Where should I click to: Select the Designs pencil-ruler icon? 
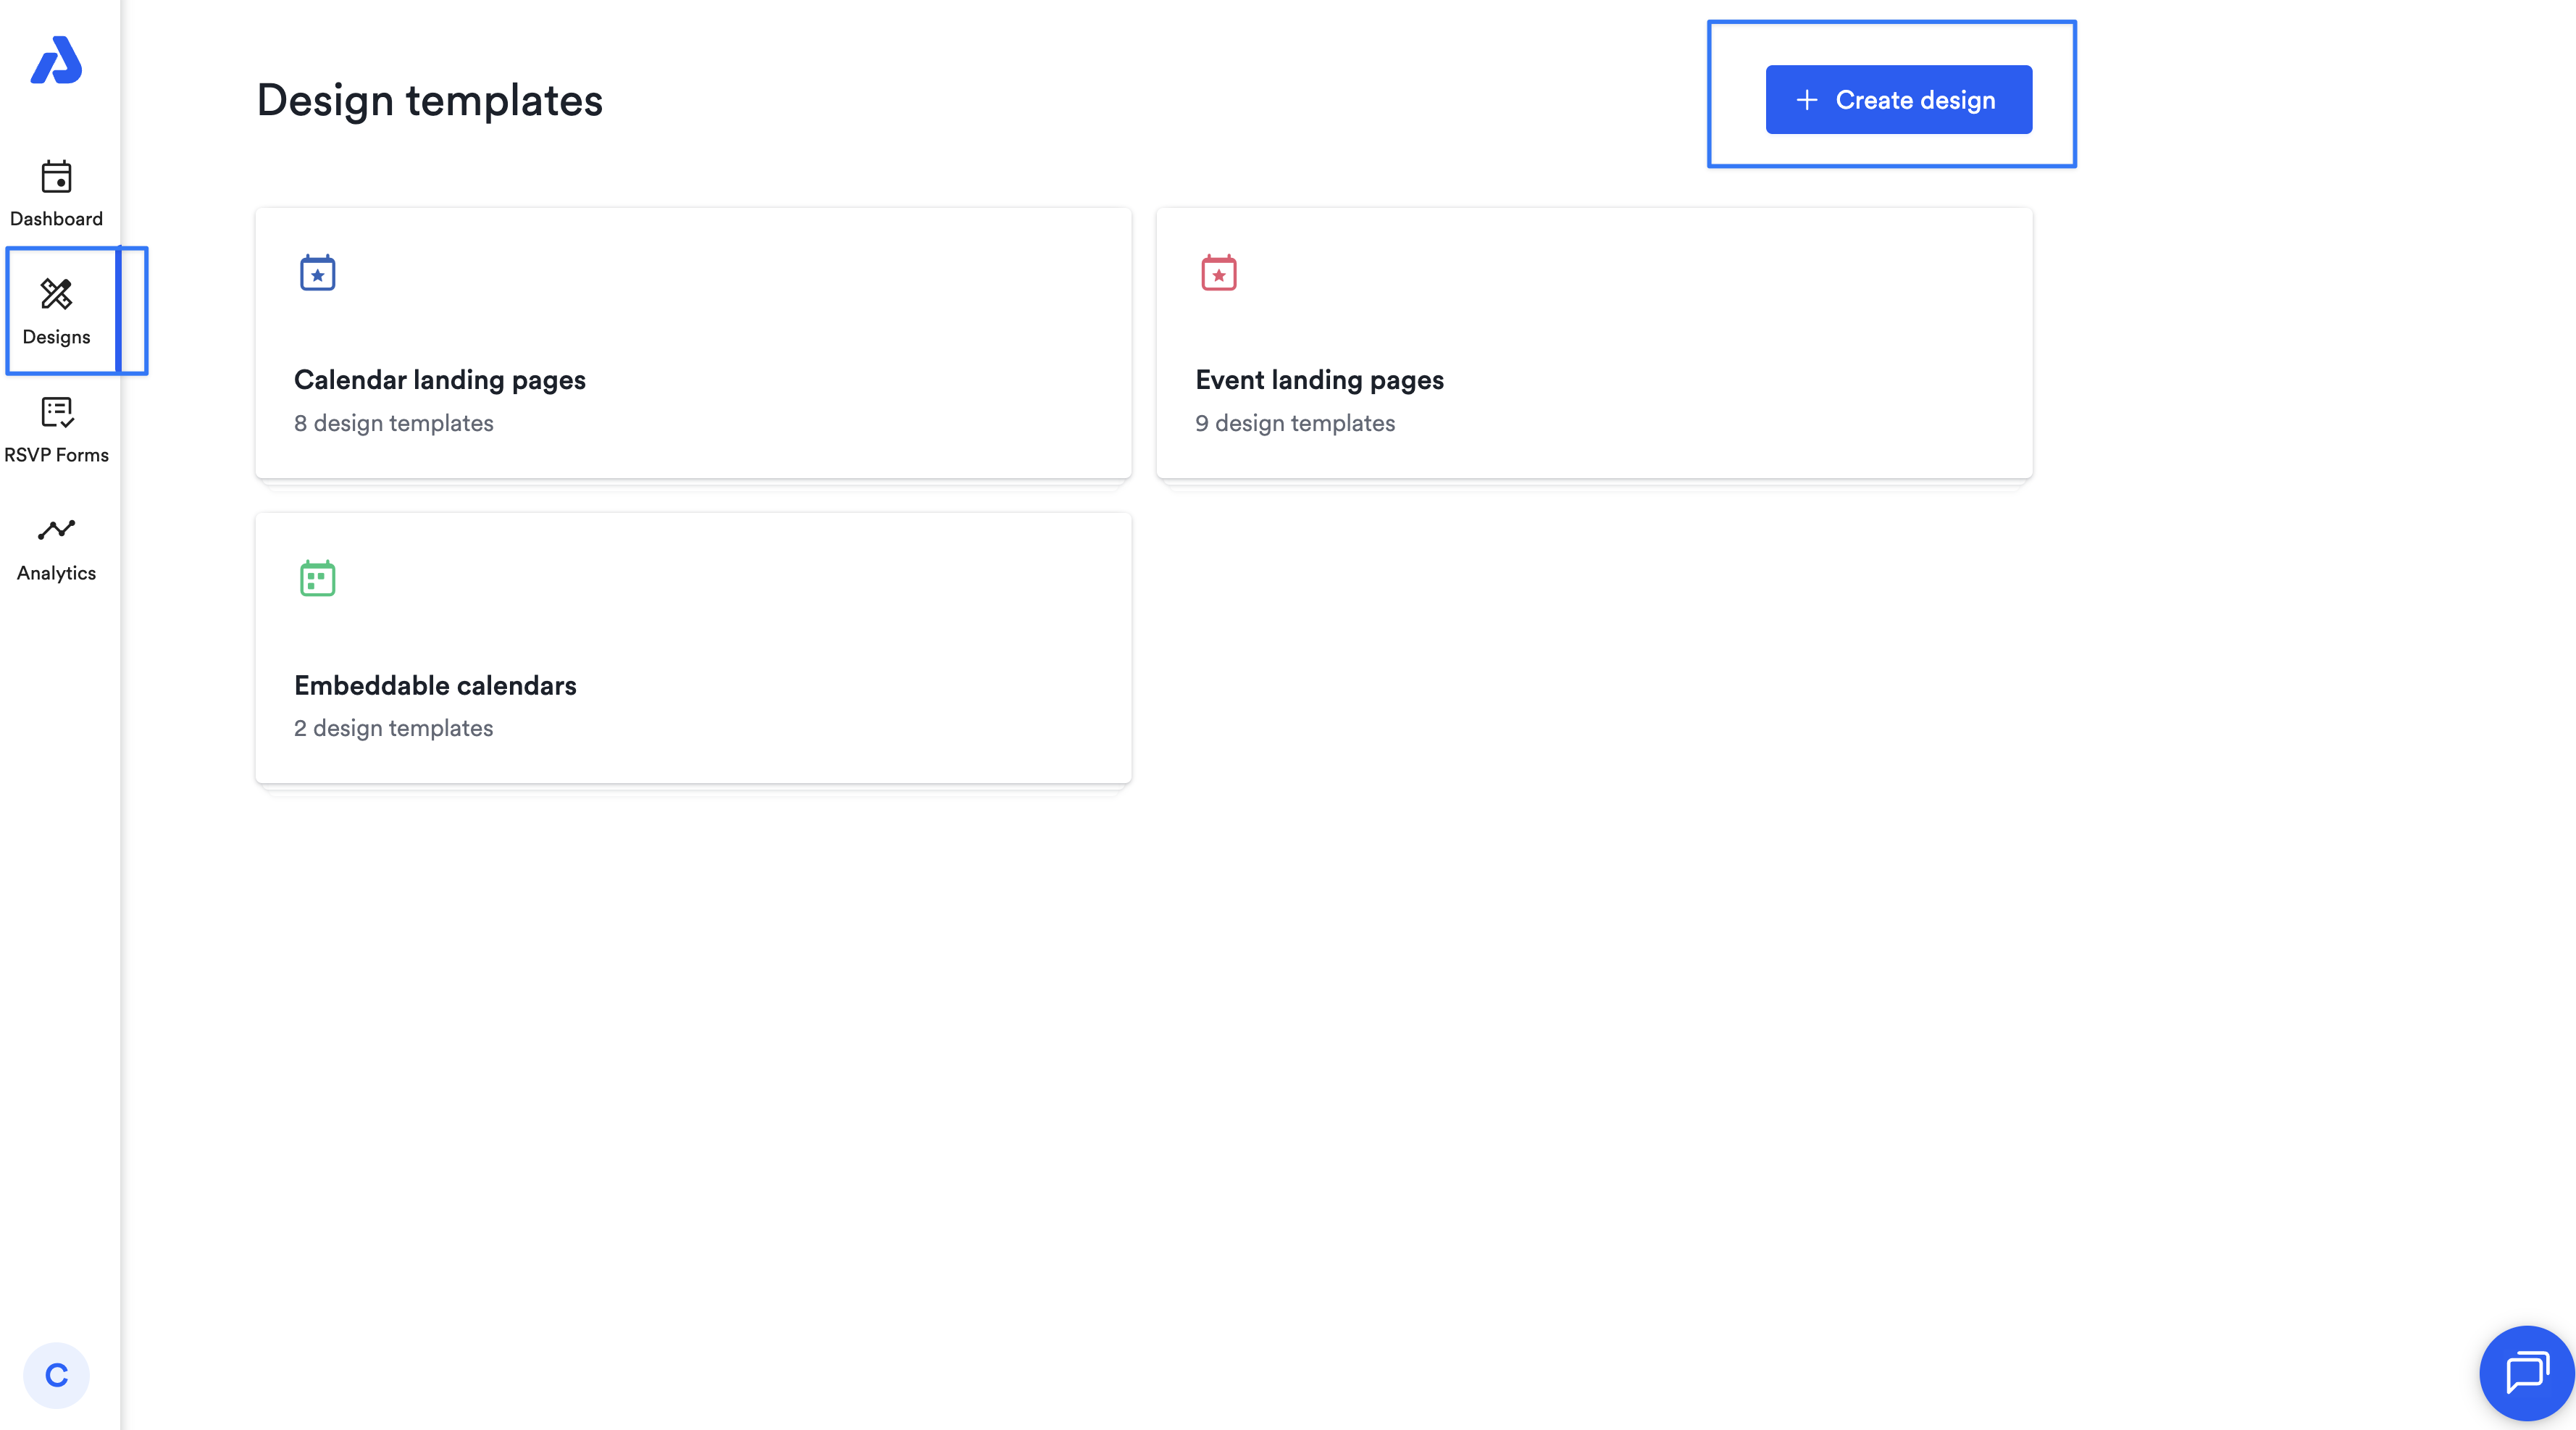(x=56, y=294)
